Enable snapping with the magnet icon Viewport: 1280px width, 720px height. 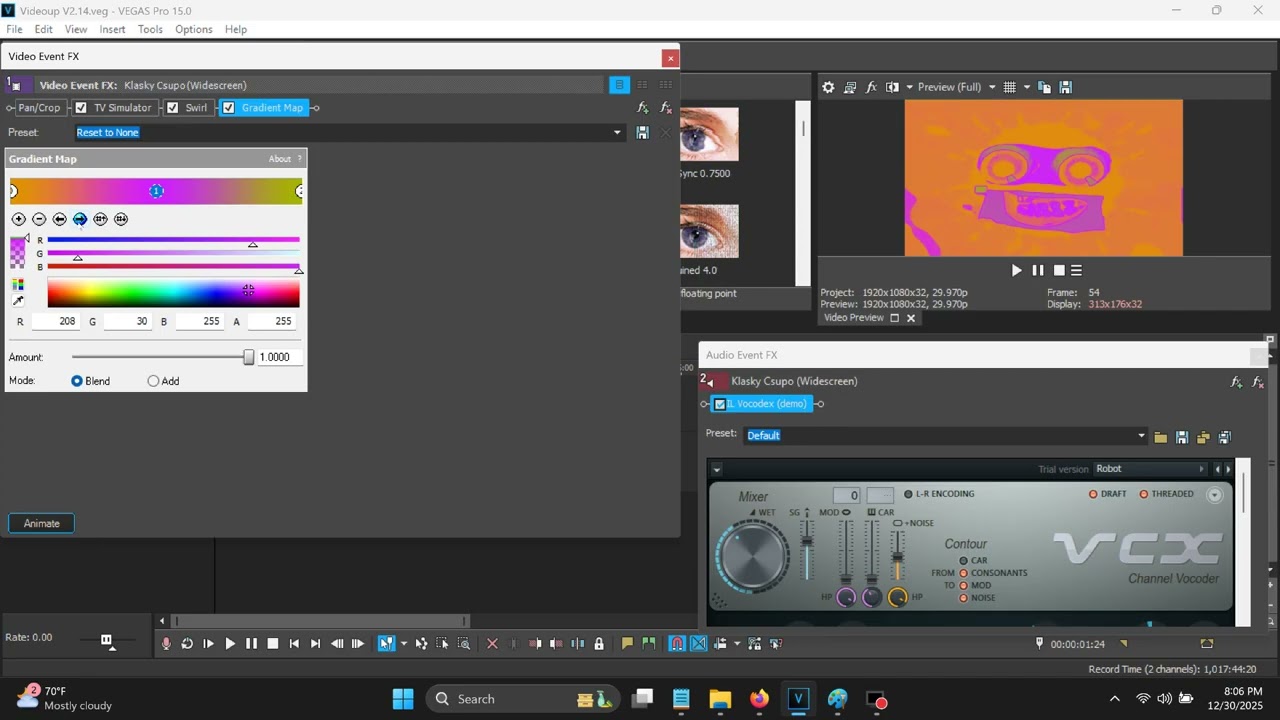tap(677, 644)
